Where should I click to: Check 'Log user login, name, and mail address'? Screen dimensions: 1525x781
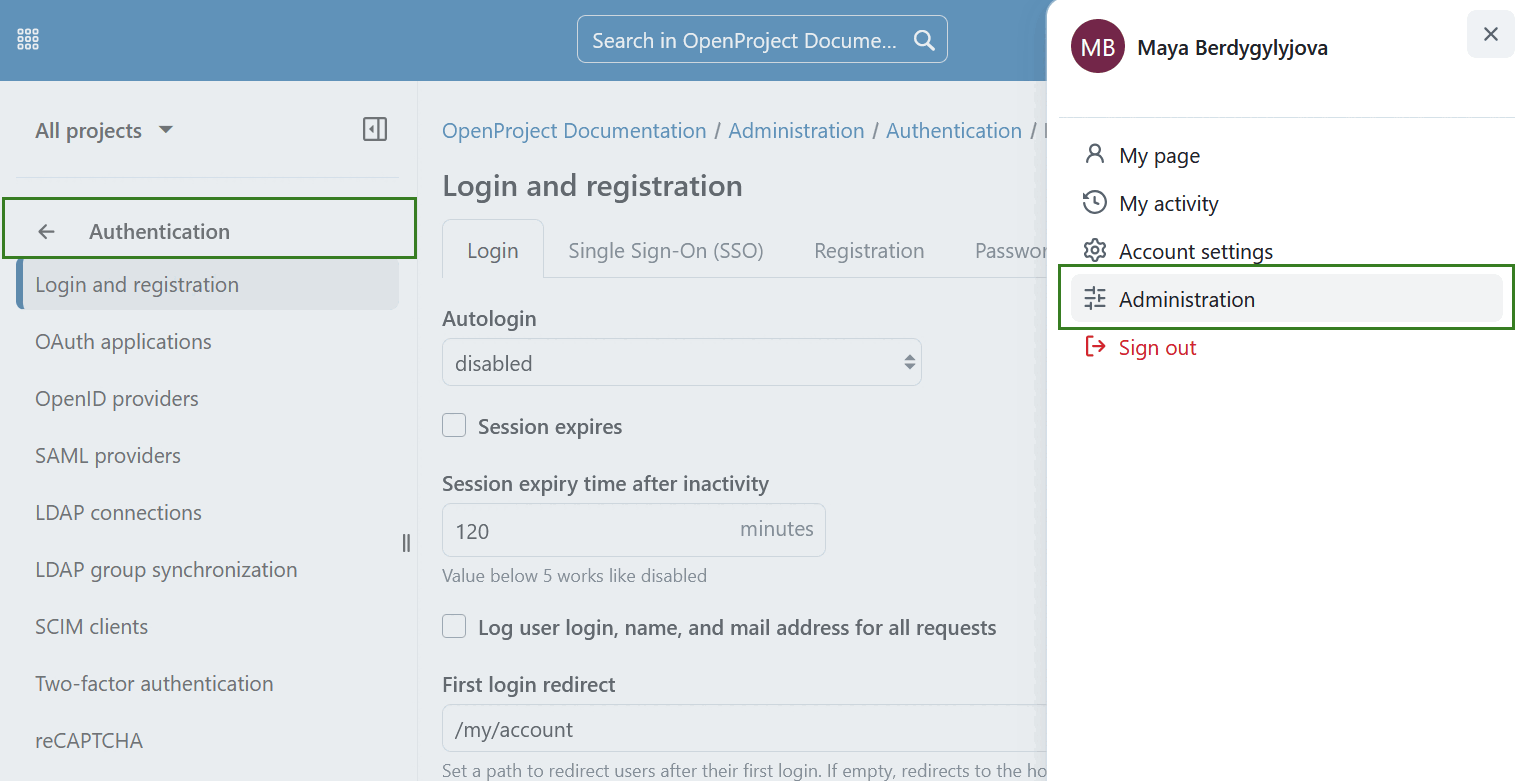[x=454, y=626]
